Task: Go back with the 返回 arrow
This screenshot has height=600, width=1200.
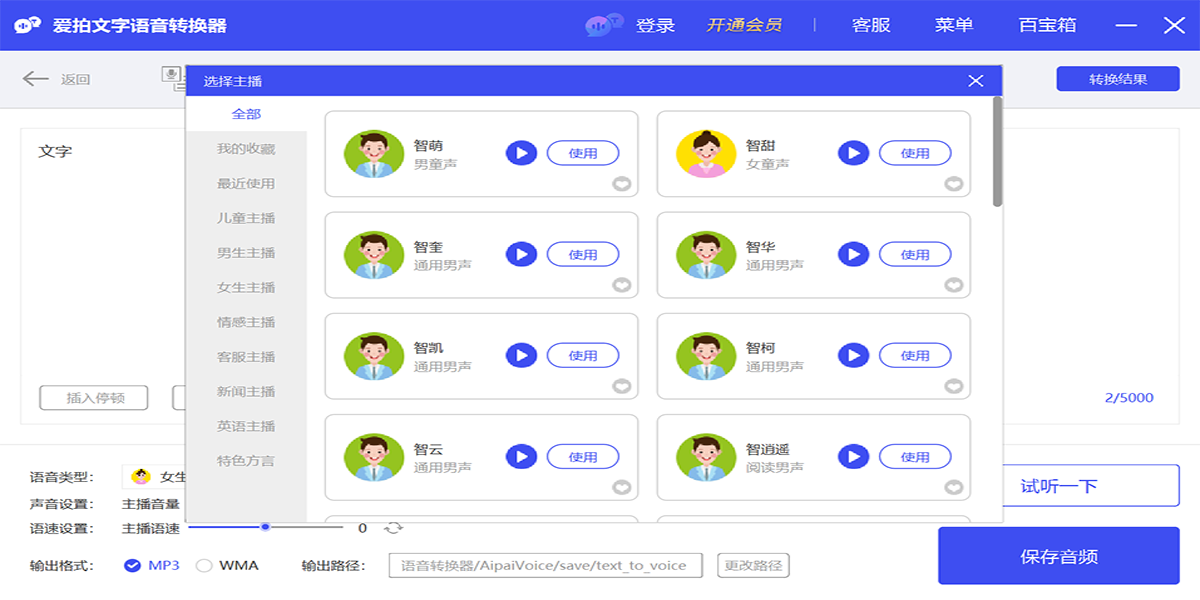Action: [35, 79]
